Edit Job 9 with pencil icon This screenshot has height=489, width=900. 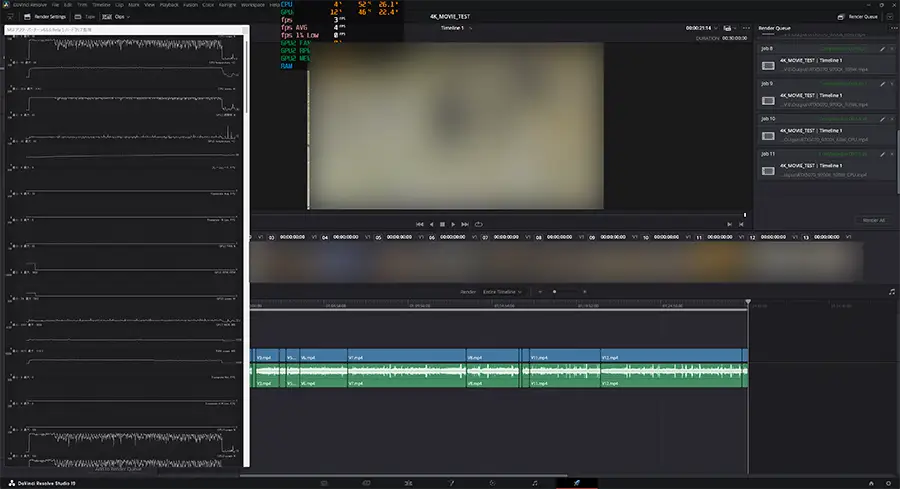882,84
